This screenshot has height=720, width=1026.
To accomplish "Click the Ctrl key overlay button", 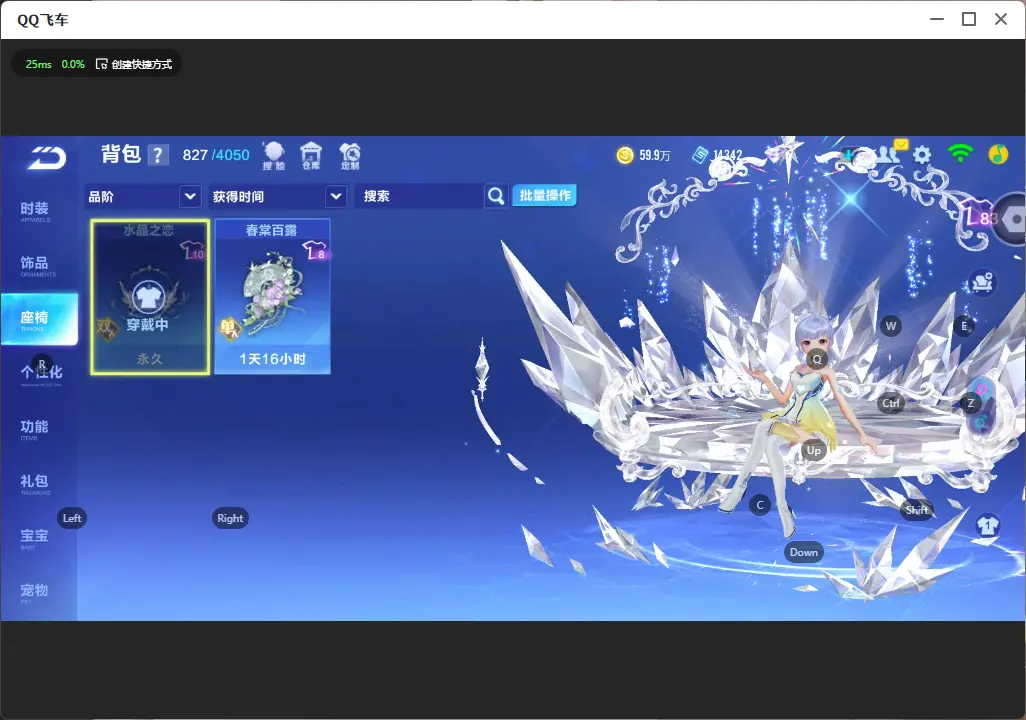I will point(891,403).
